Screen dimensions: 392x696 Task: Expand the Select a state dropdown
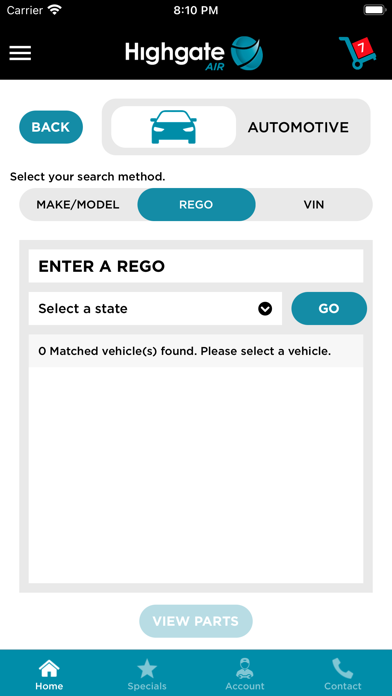(x=155, y=308)
